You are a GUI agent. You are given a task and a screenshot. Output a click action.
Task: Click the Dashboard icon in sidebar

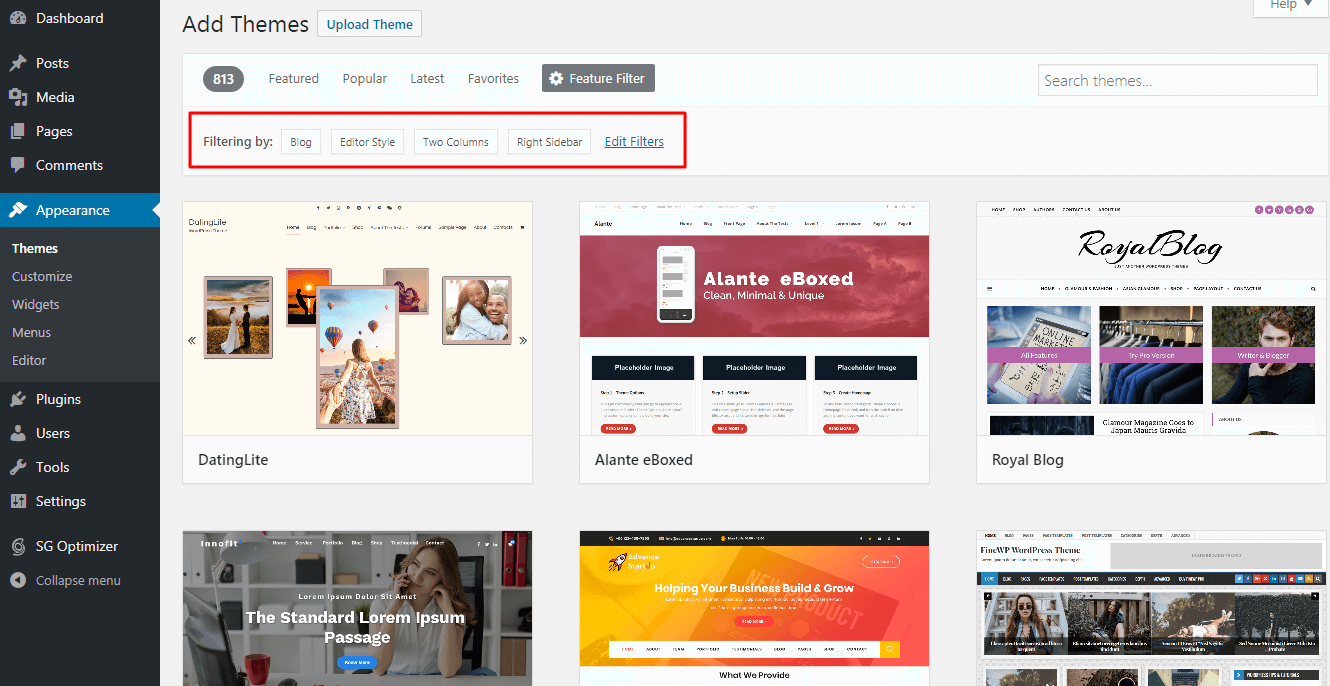[x=18, y=18]
